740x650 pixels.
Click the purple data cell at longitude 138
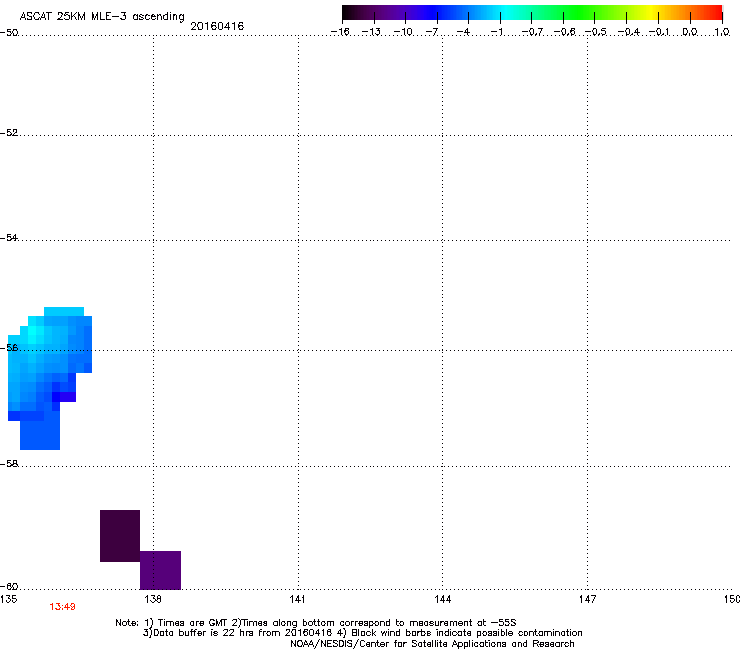click(160, 570)
